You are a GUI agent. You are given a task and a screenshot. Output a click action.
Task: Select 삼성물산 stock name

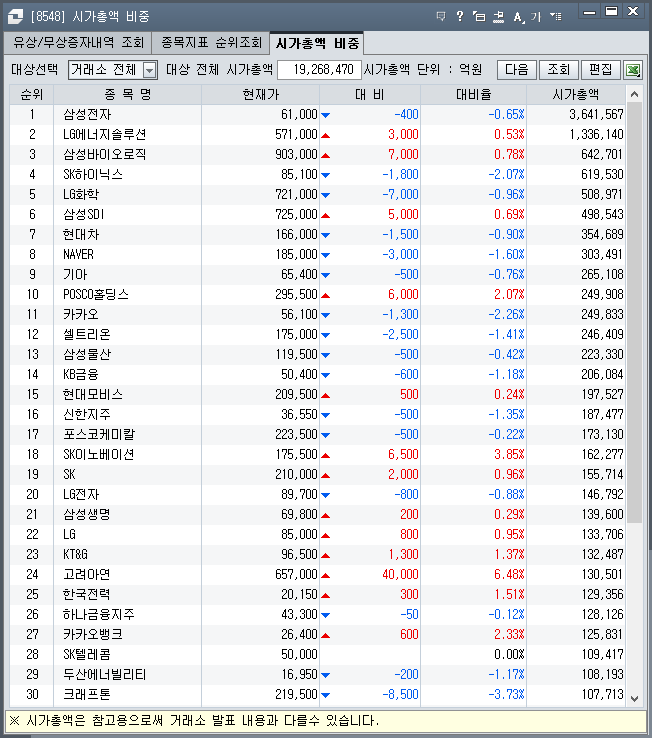coord(87,354)
